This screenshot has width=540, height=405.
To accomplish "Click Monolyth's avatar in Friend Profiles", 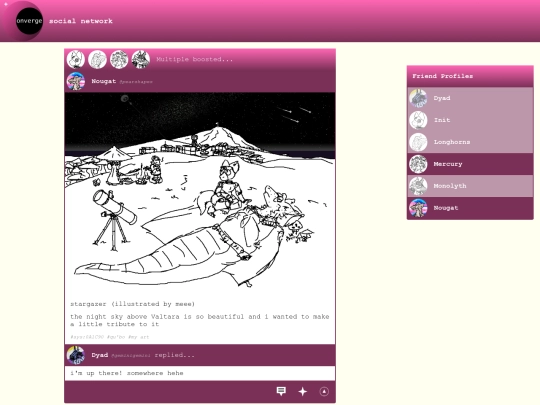I will click(x=418, y=186).
